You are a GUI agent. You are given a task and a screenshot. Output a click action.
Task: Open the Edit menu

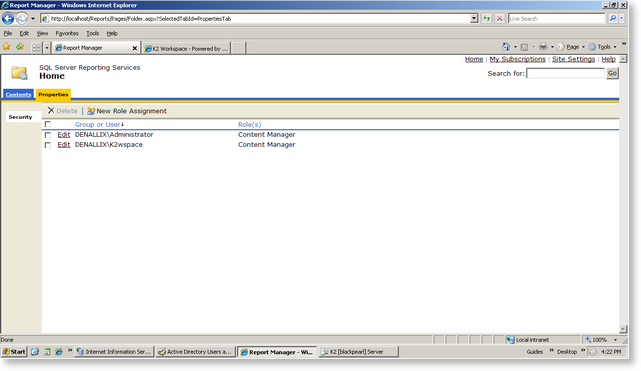24,34
